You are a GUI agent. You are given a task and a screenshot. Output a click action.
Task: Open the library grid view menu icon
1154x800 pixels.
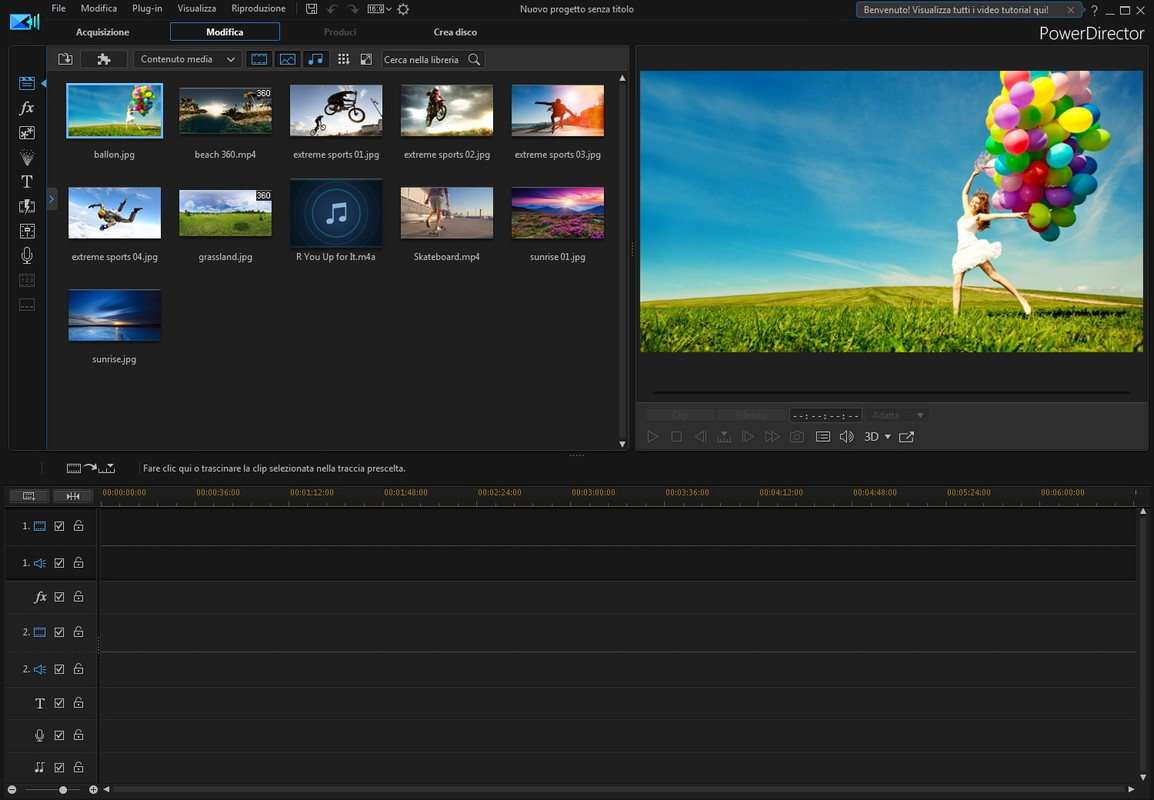[x=343, y=59]
